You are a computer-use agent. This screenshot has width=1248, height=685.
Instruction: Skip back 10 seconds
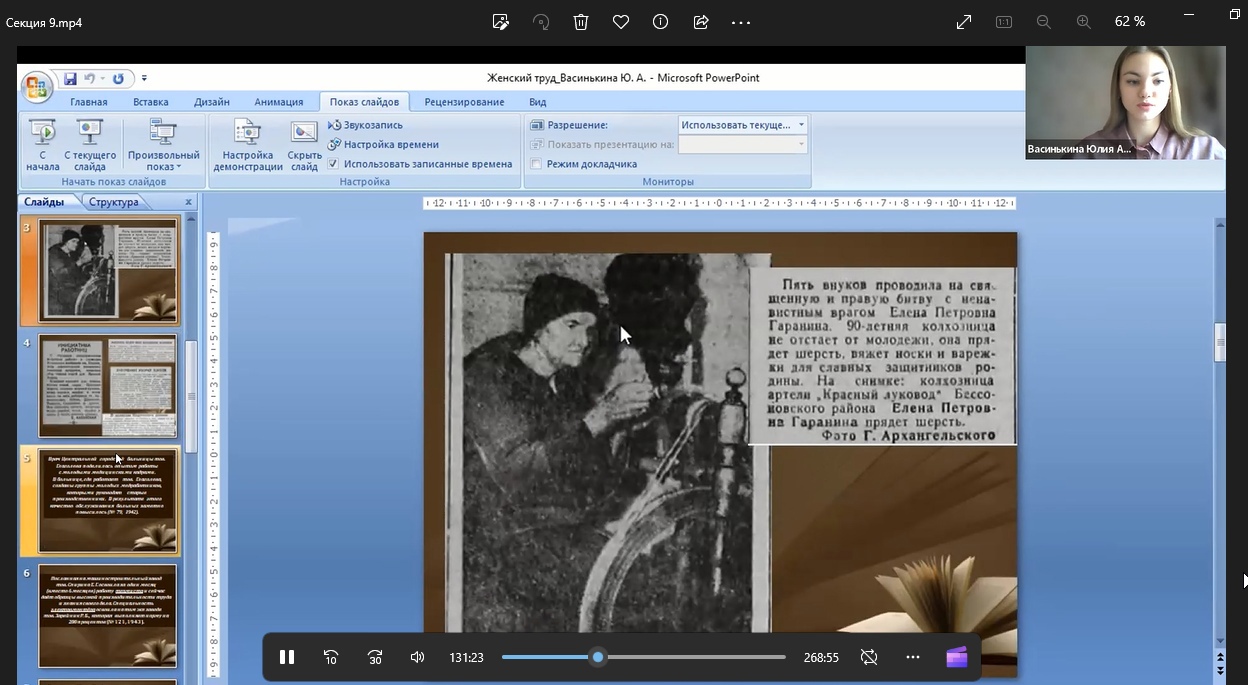[x=331, y=657]
